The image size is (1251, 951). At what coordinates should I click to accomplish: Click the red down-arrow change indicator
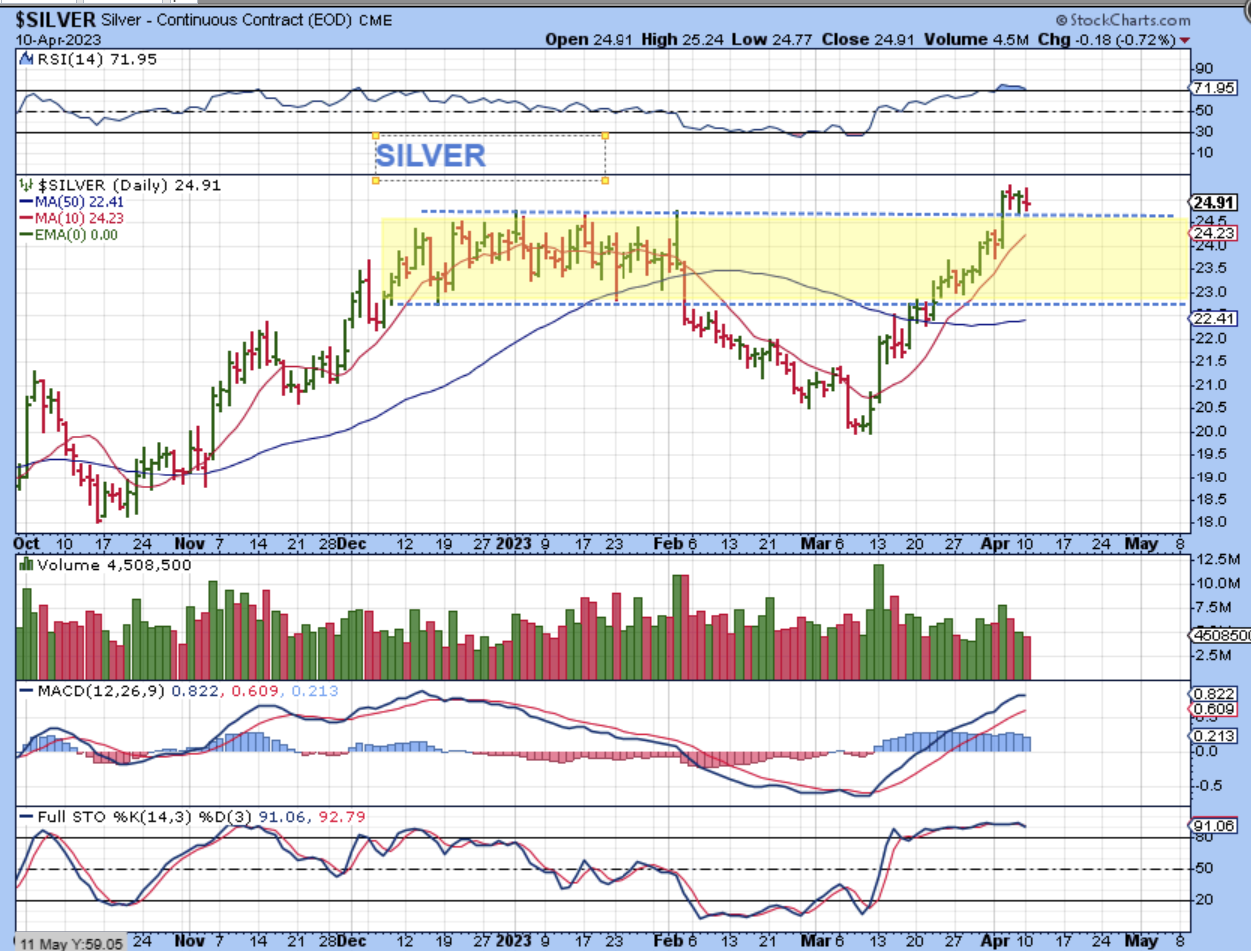pyautogui.click(x=1185, y=40)
